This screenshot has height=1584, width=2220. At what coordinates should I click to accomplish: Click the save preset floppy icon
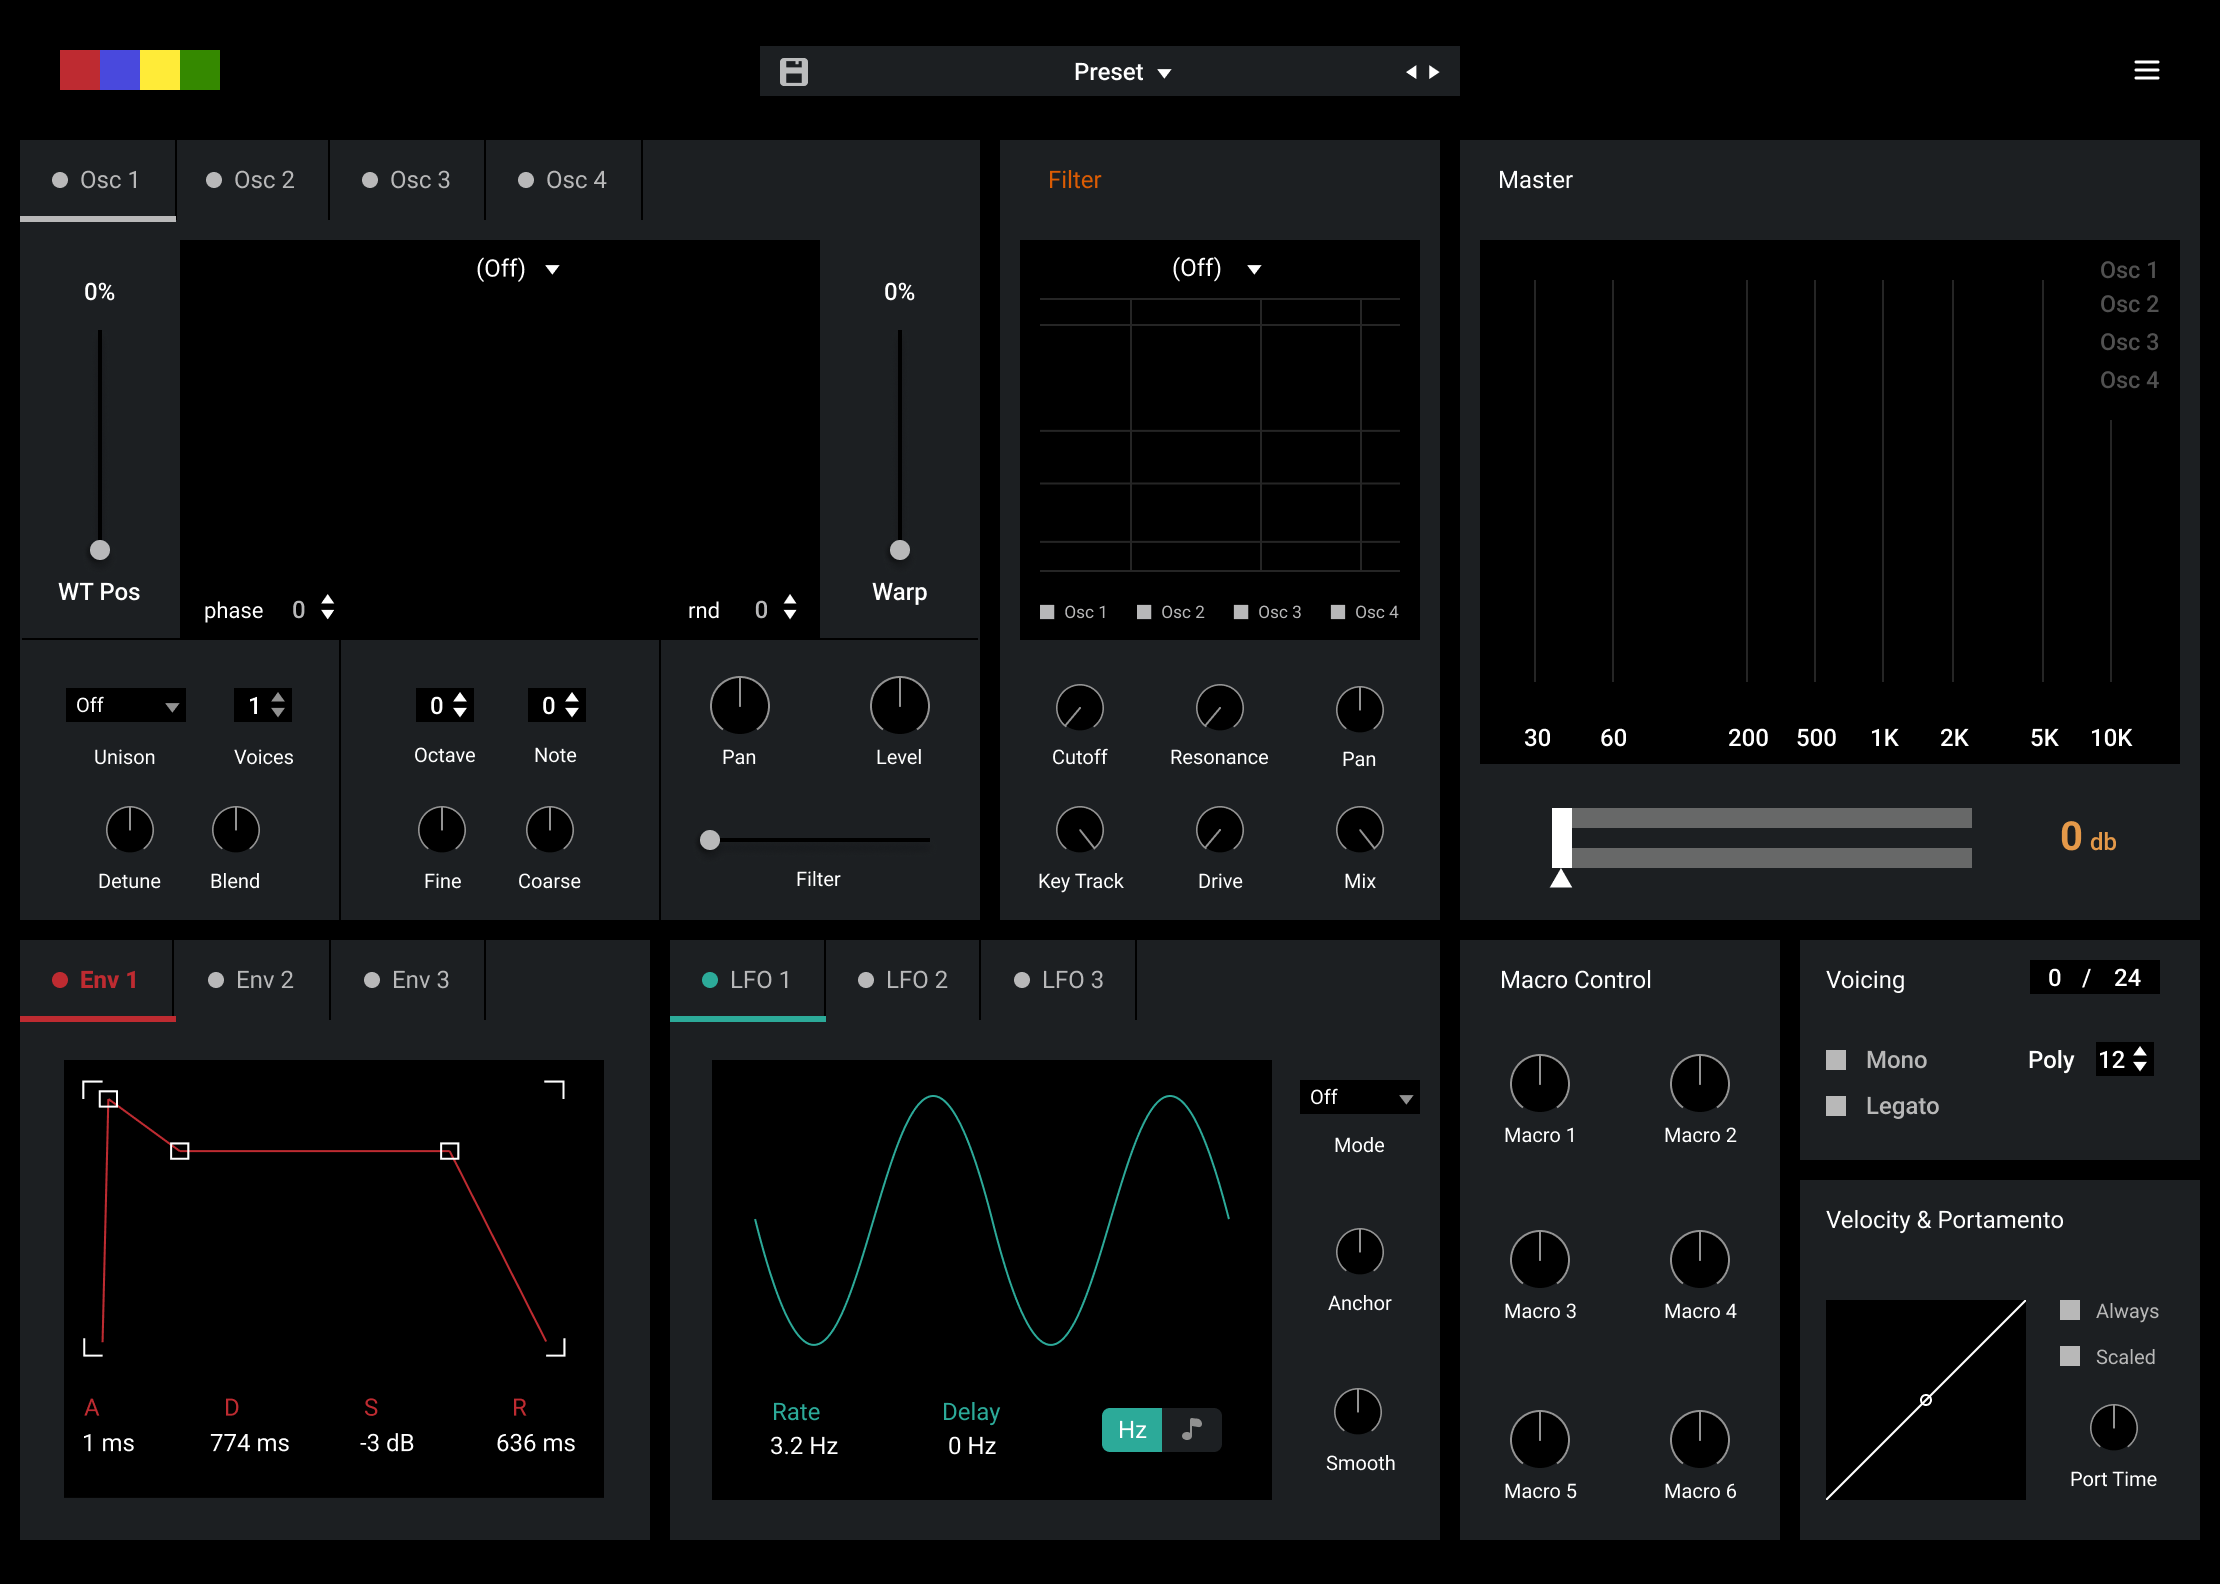click(794, 72)
